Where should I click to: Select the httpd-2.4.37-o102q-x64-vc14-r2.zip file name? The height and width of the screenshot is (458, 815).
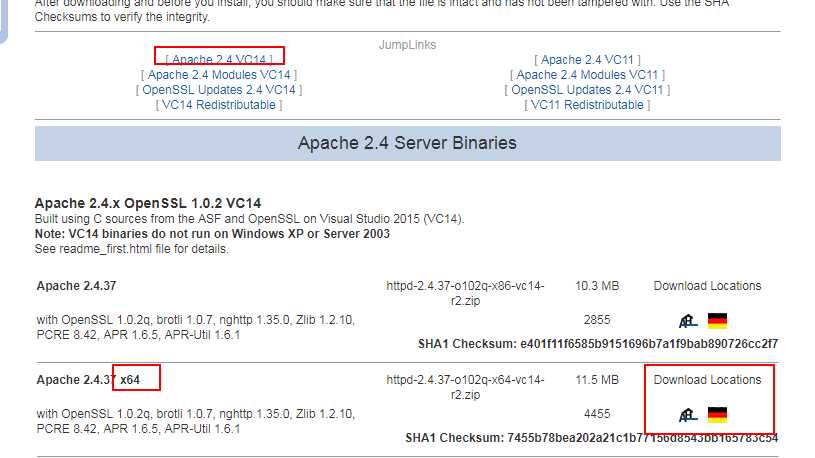click(x=465, y=387)
